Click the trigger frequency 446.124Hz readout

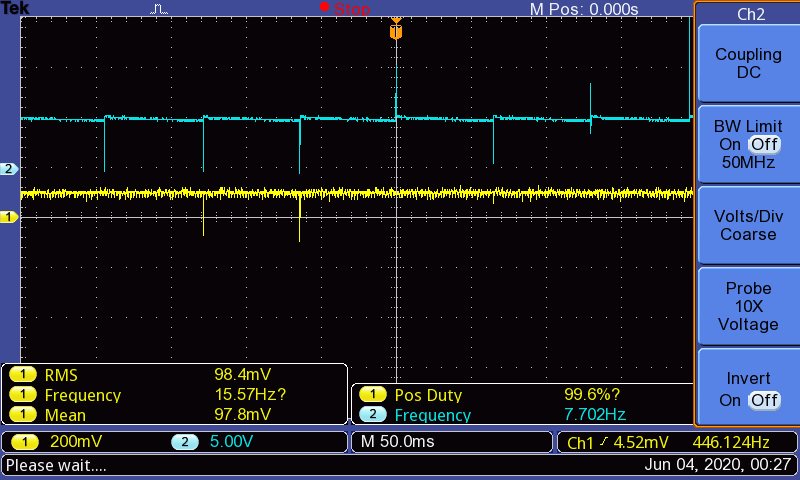point(731,442)
